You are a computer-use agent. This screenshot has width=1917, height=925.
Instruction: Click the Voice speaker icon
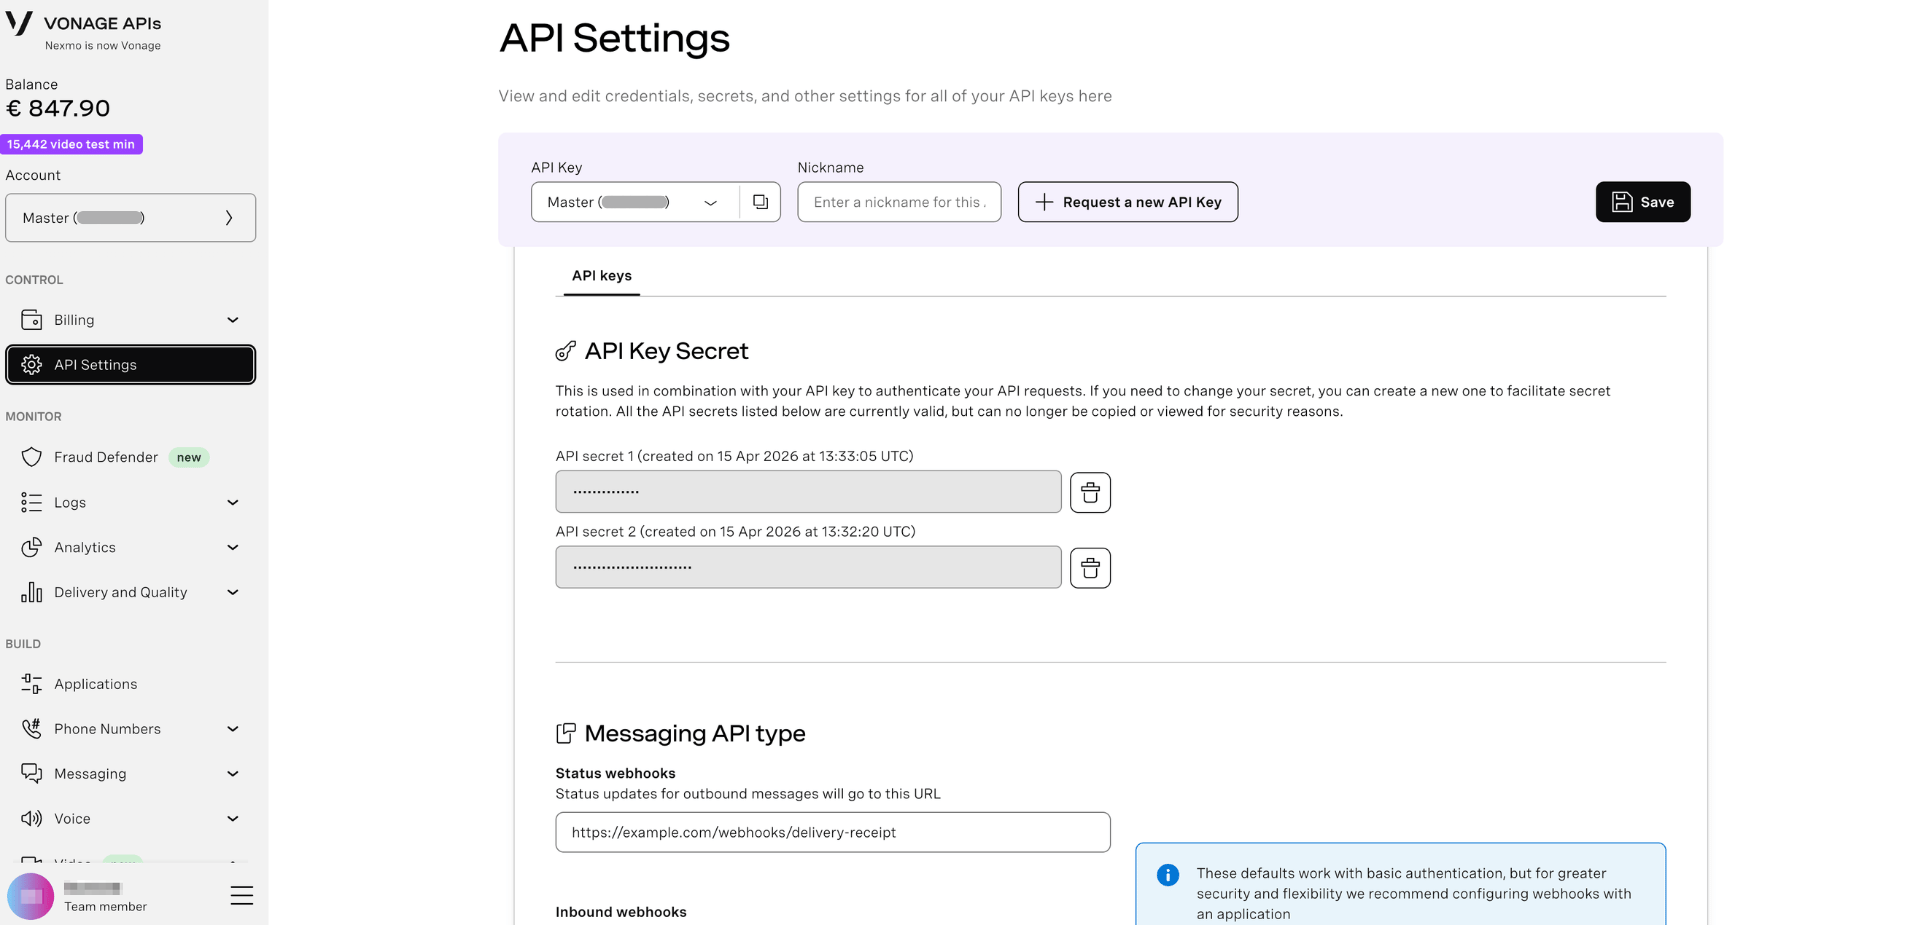point(32,819)
